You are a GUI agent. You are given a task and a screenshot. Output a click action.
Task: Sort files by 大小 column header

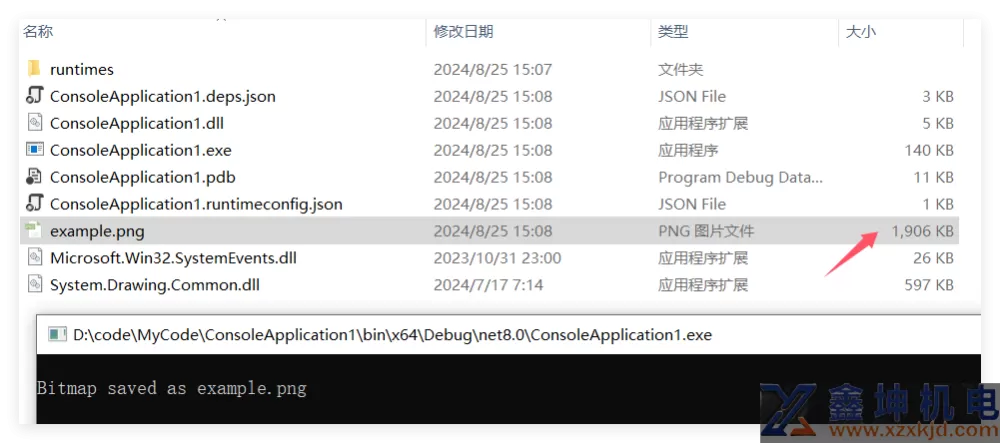pyautogui.click(x=860, y=31)
